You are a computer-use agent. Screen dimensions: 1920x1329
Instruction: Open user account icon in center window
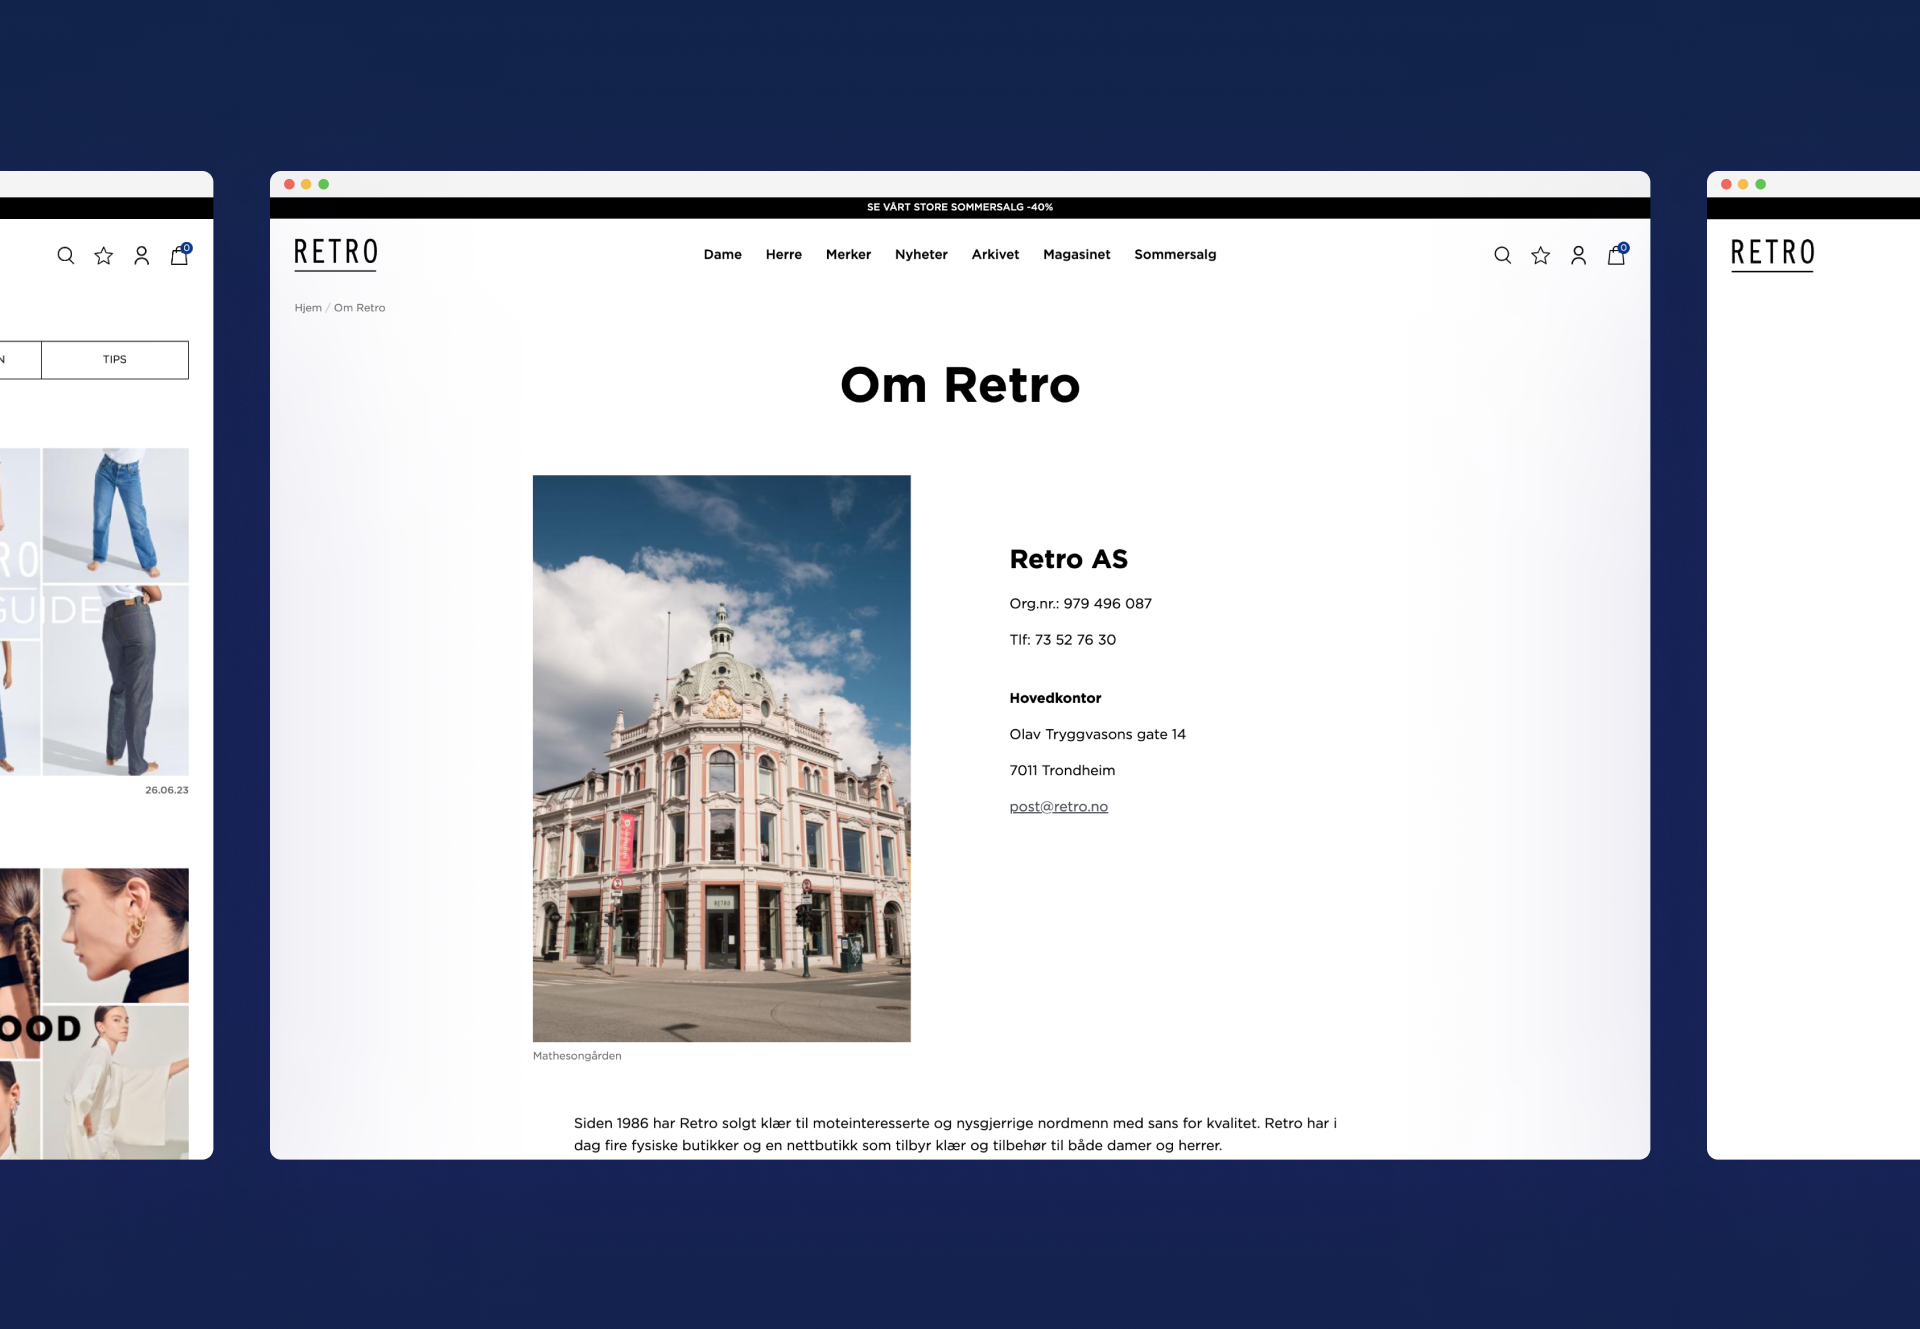[1578, 255]
